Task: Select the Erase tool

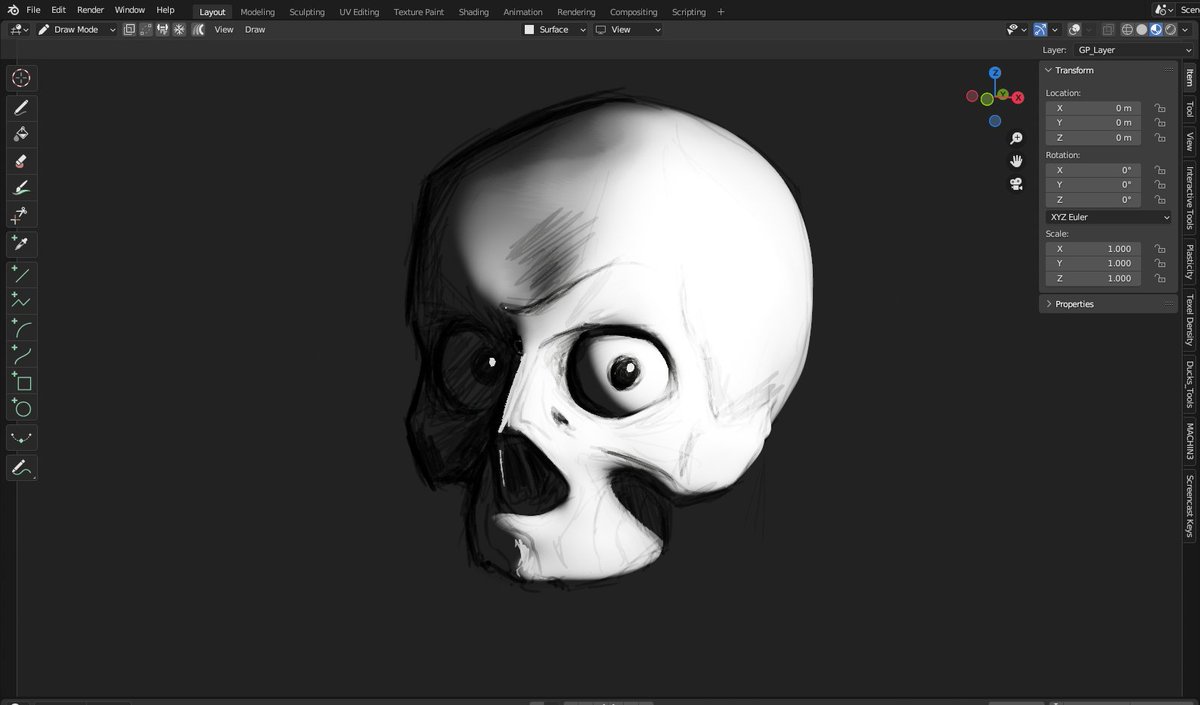Action: point(22,161)
